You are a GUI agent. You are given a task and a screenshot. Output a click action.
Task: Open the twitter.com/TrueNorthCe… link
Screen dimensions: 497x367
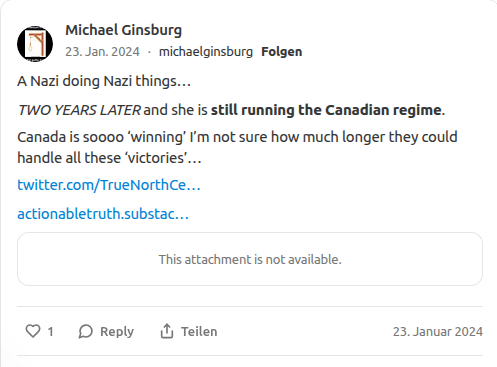(109, 185)
